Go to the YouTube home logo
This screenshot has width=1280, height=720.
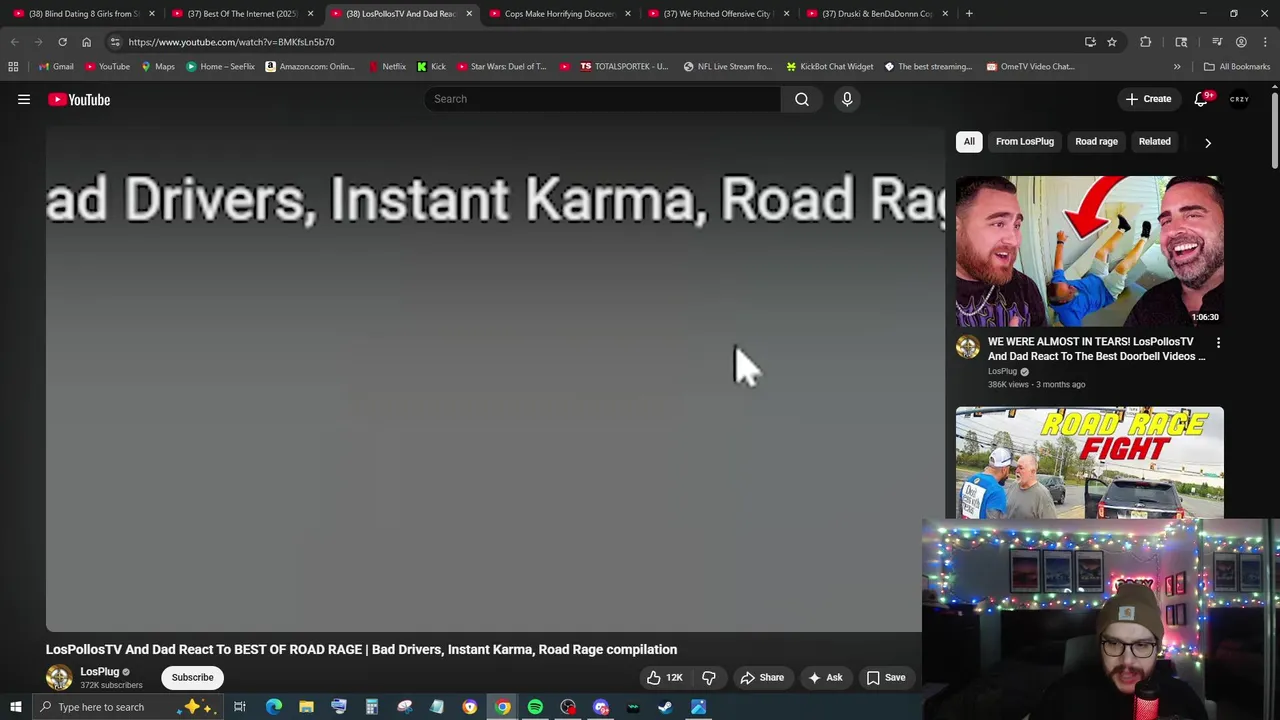tap(79, 99)
